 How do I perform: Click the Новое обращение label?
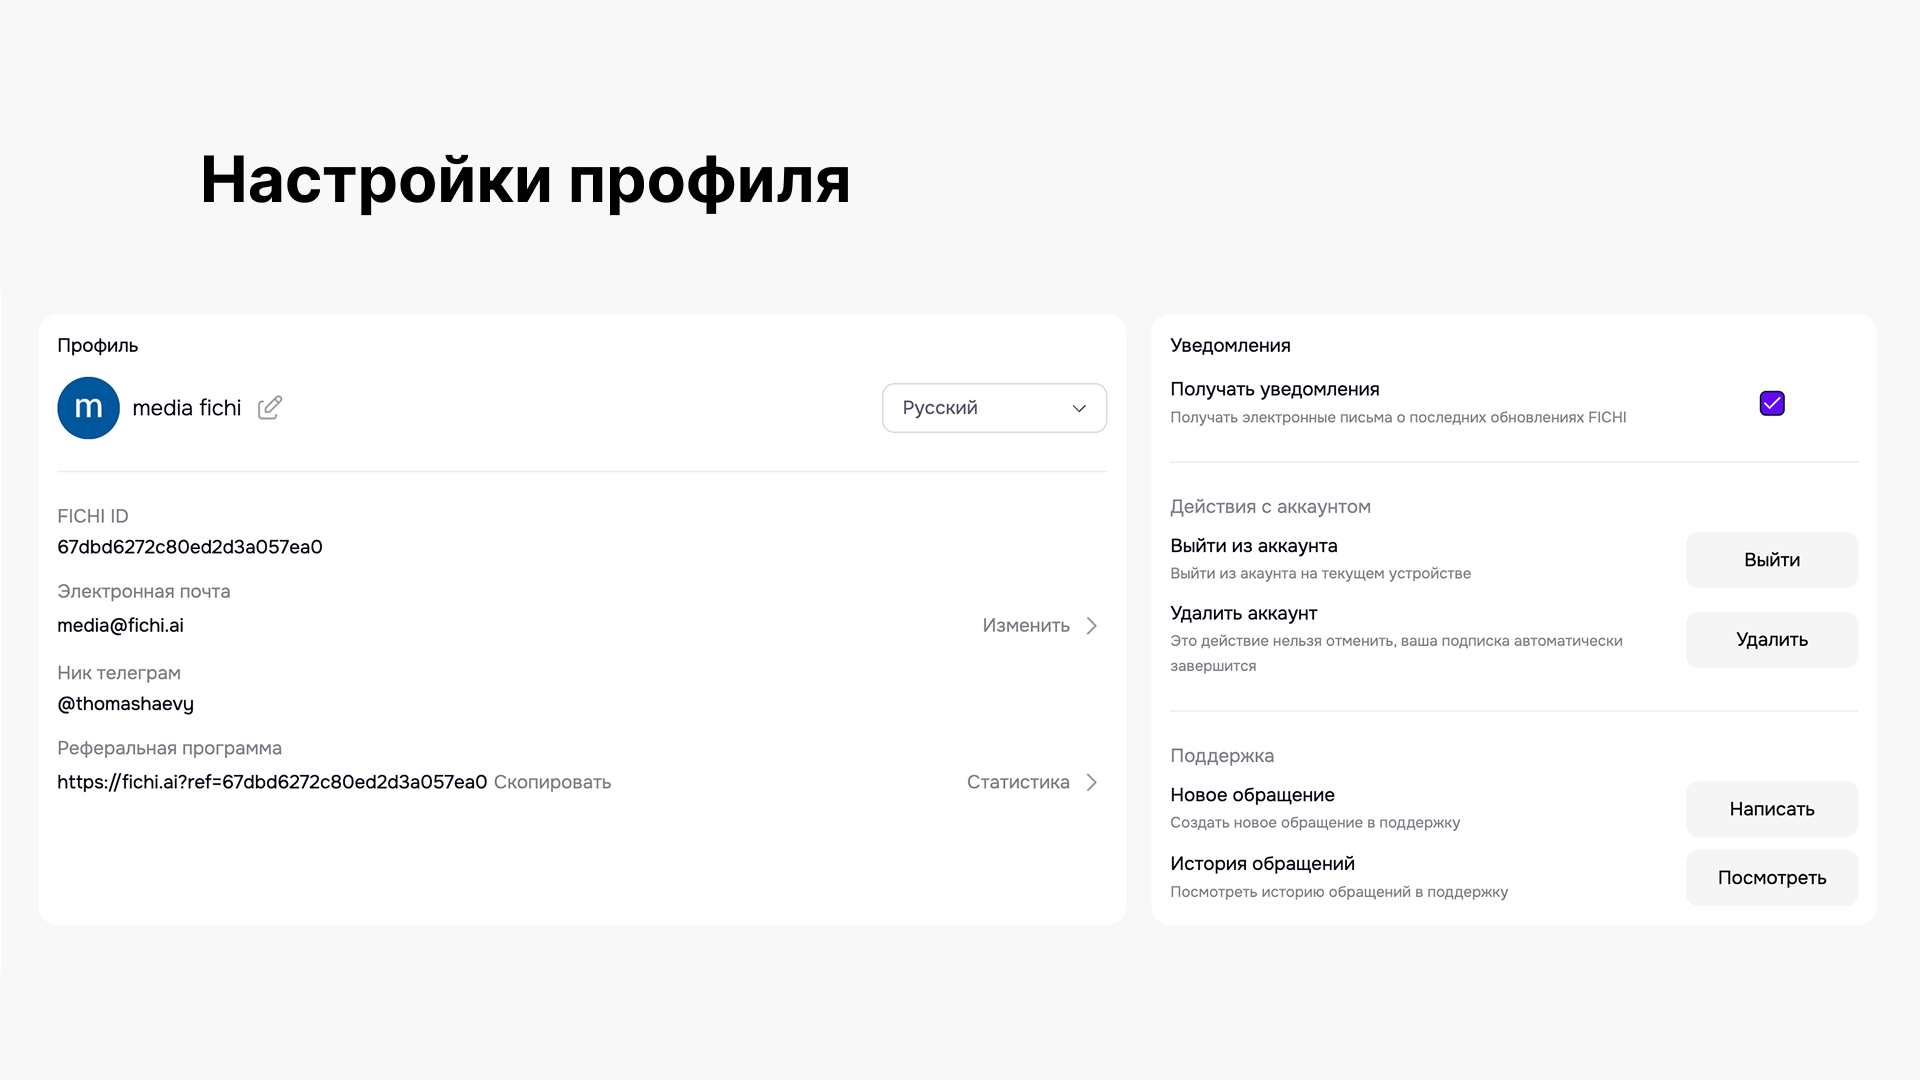tap(1252, 795)
